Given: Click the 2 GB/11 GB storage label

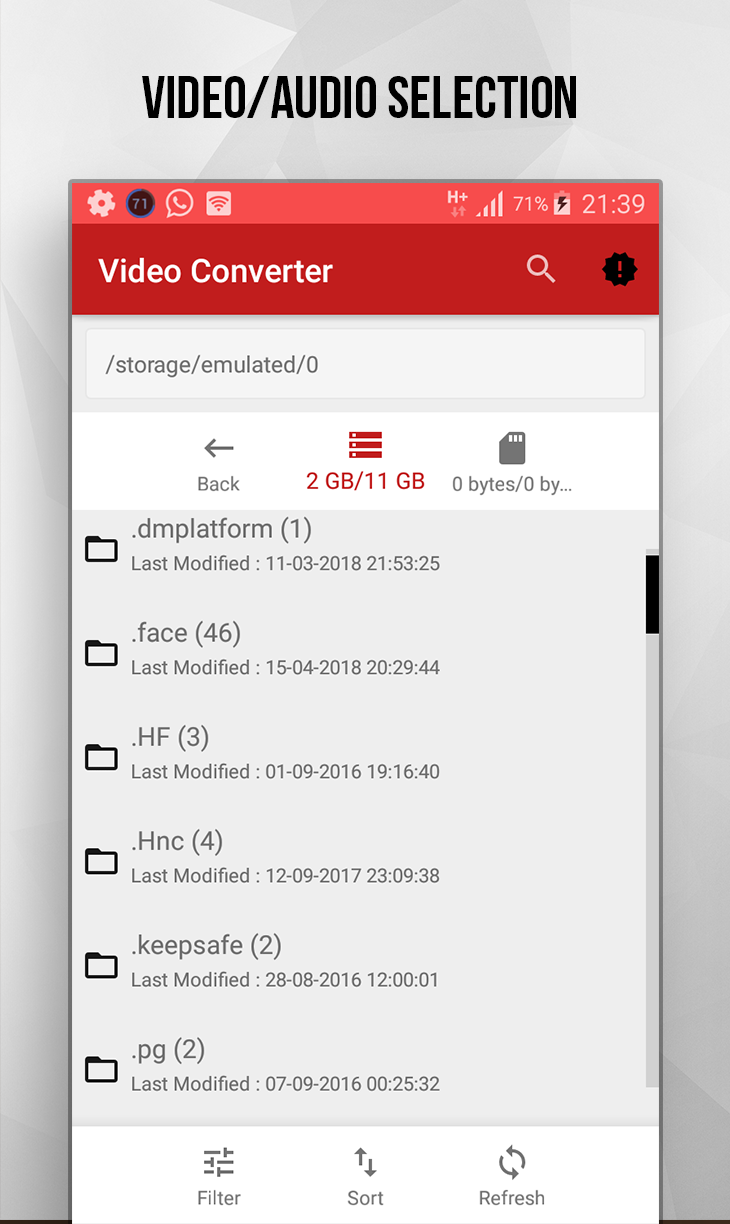Looking at the screenshot, I should [365, 481].
